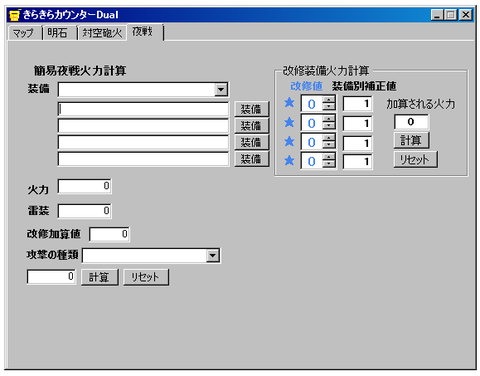Click the lower-left 計算 button
The height and width of the screenshot is (376, 480).
(x=99, y=277)
